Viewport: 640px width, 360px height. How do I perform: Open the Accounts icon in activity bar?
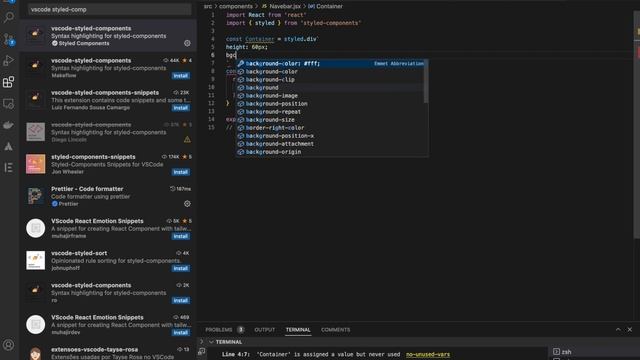point(9,345)
